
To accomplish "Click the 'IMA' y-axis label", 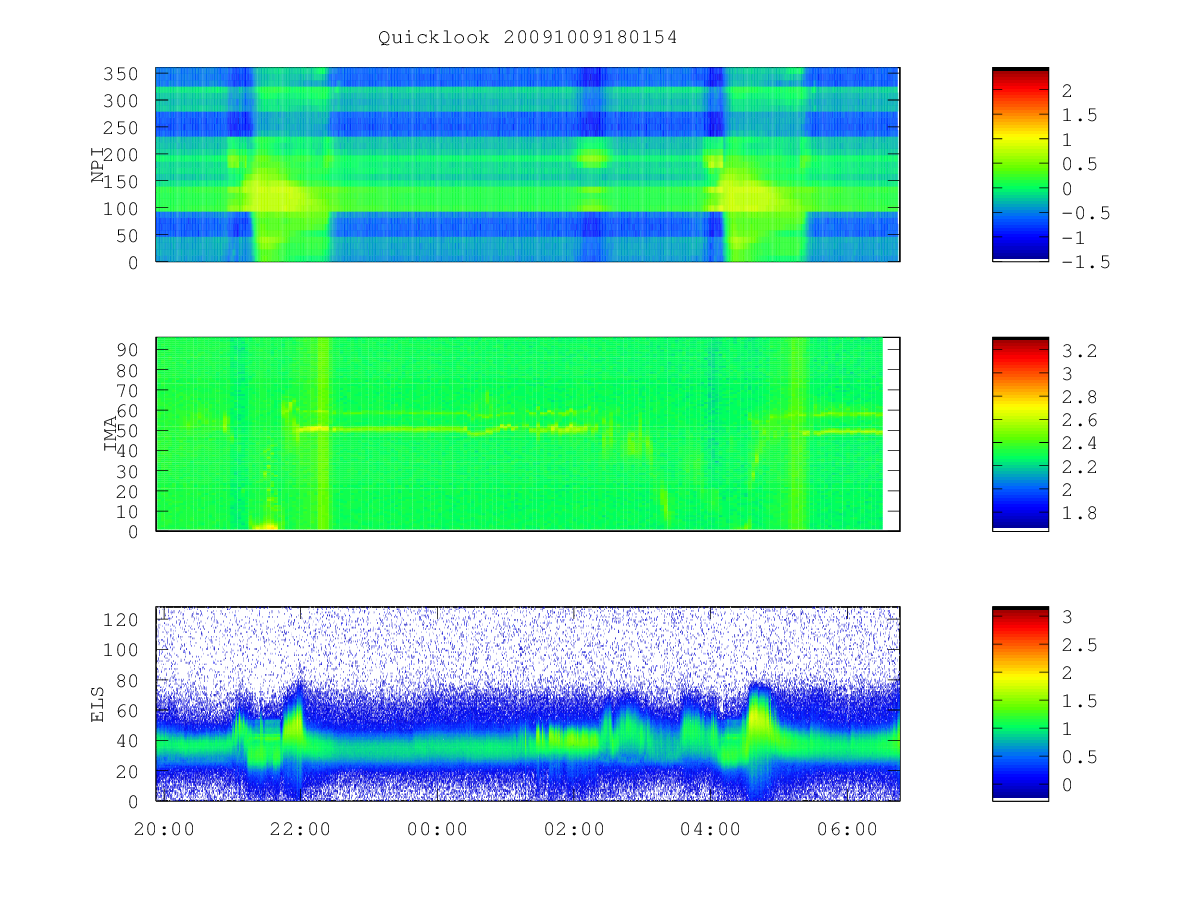I will tap(110, 435).
